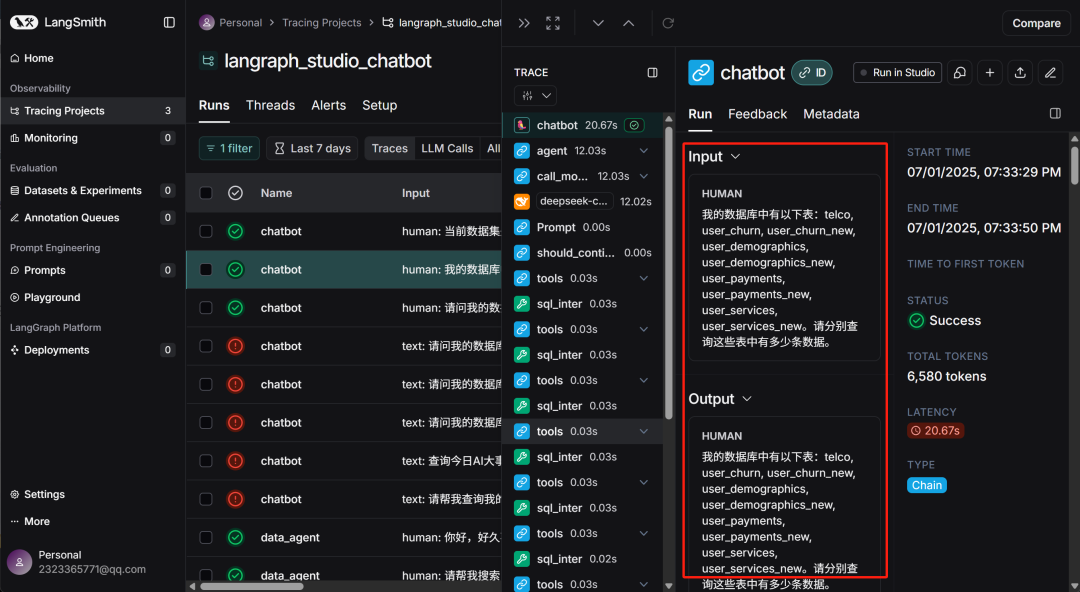Viewport: 1080px width, 592px height.
Task: Select the Prompt 0.00s trace node
Action: [583, 227]
